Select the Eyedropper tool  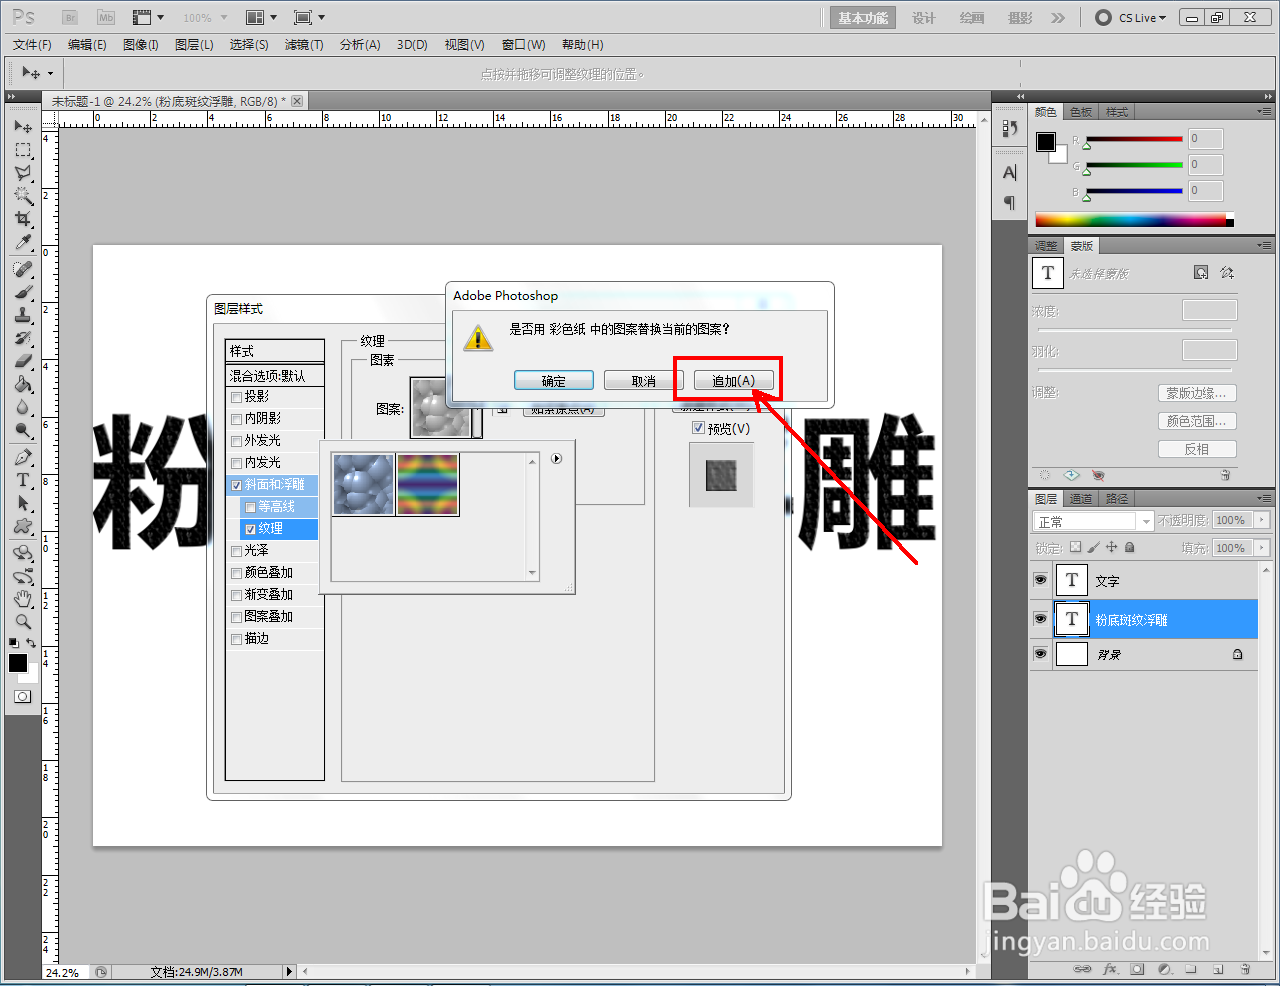23,242
